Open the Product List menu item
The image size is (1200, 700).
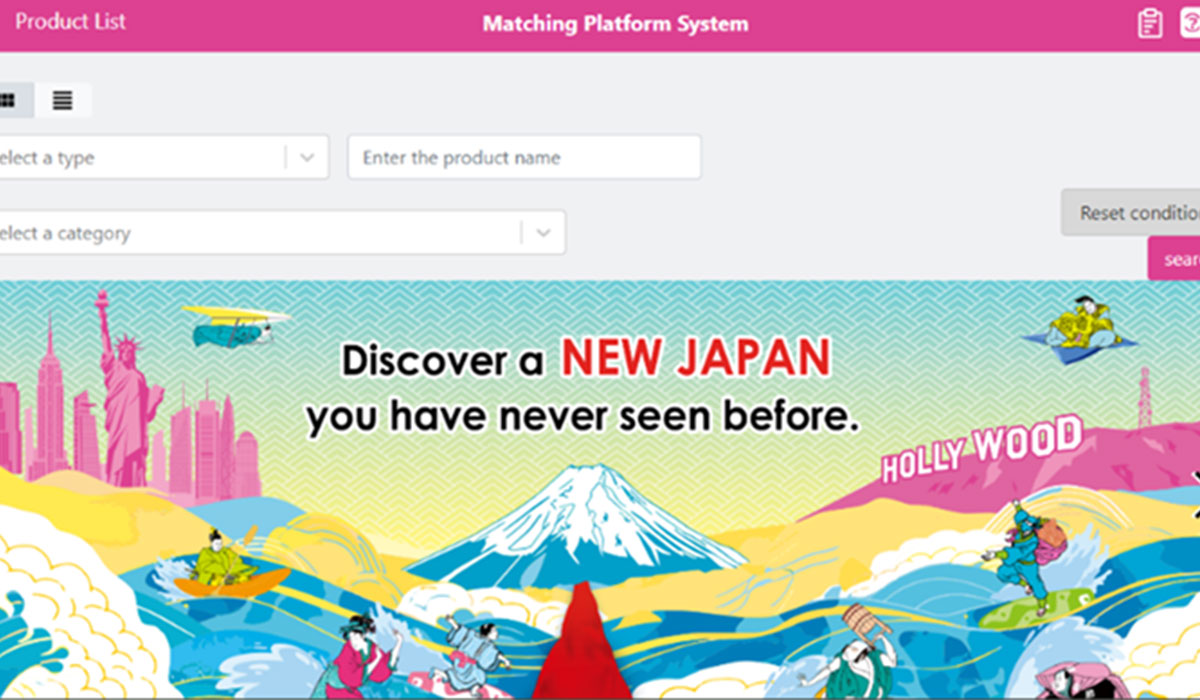(70, 21)
